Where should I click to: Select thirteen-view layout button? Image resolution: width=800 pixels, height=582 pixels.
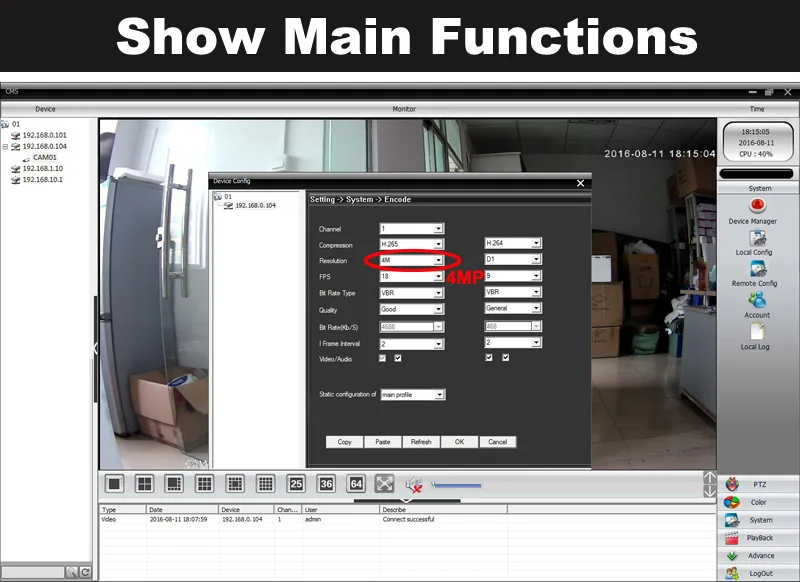point(235,484)
